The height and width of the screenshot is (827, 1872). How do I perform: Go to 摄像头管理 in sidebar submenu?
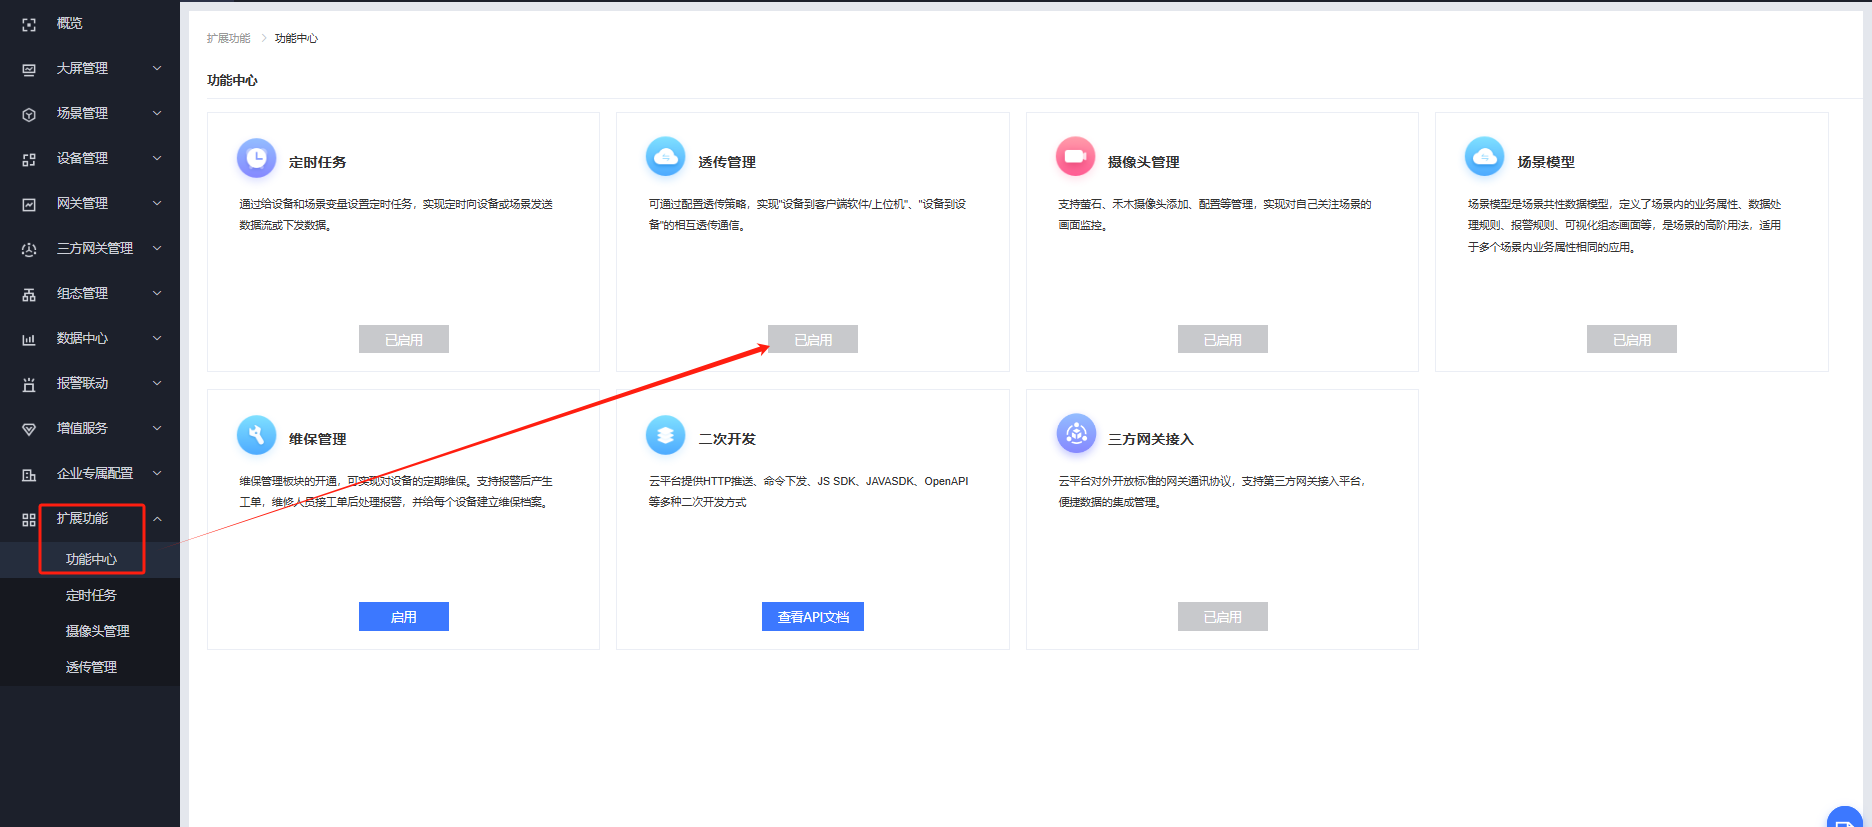97,632
